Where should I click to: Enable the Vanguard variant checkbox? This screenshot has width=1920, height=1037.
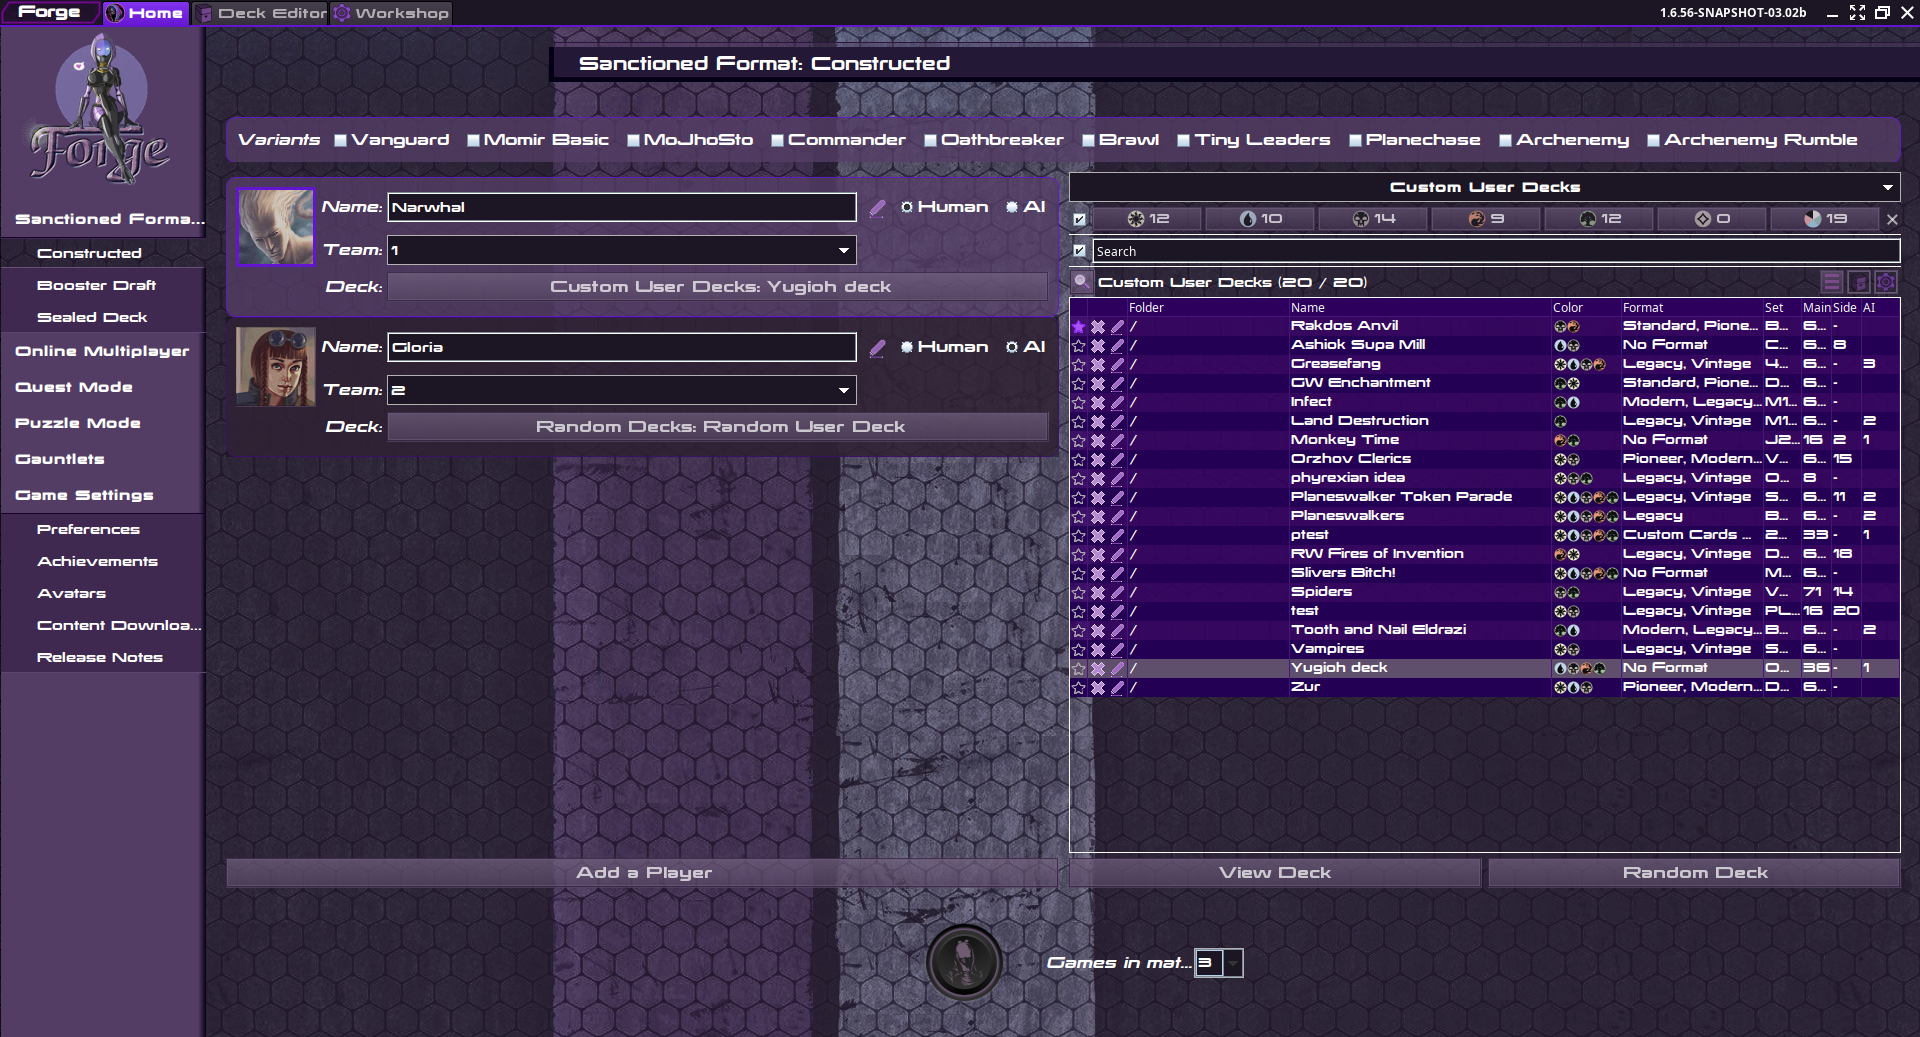point(341,141)
